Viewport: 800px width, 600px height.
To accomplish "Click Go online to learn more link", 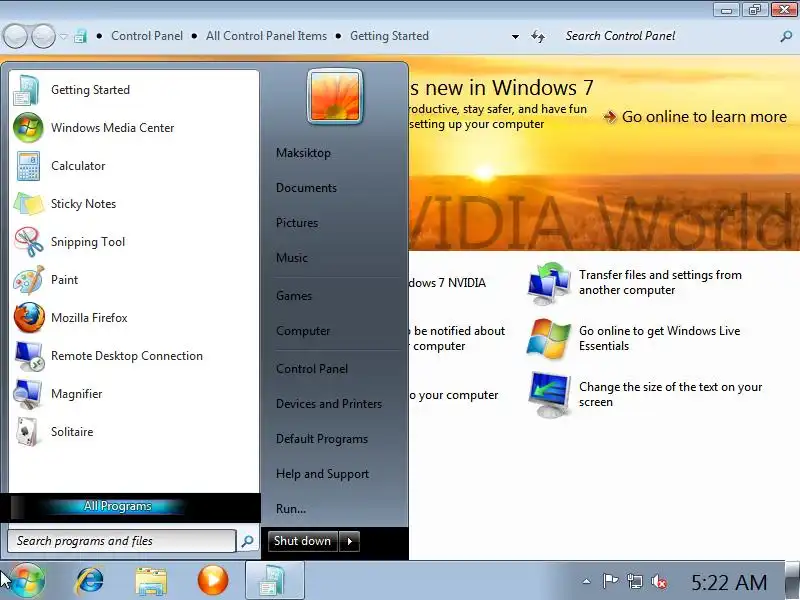I will (x=704, y=117).
